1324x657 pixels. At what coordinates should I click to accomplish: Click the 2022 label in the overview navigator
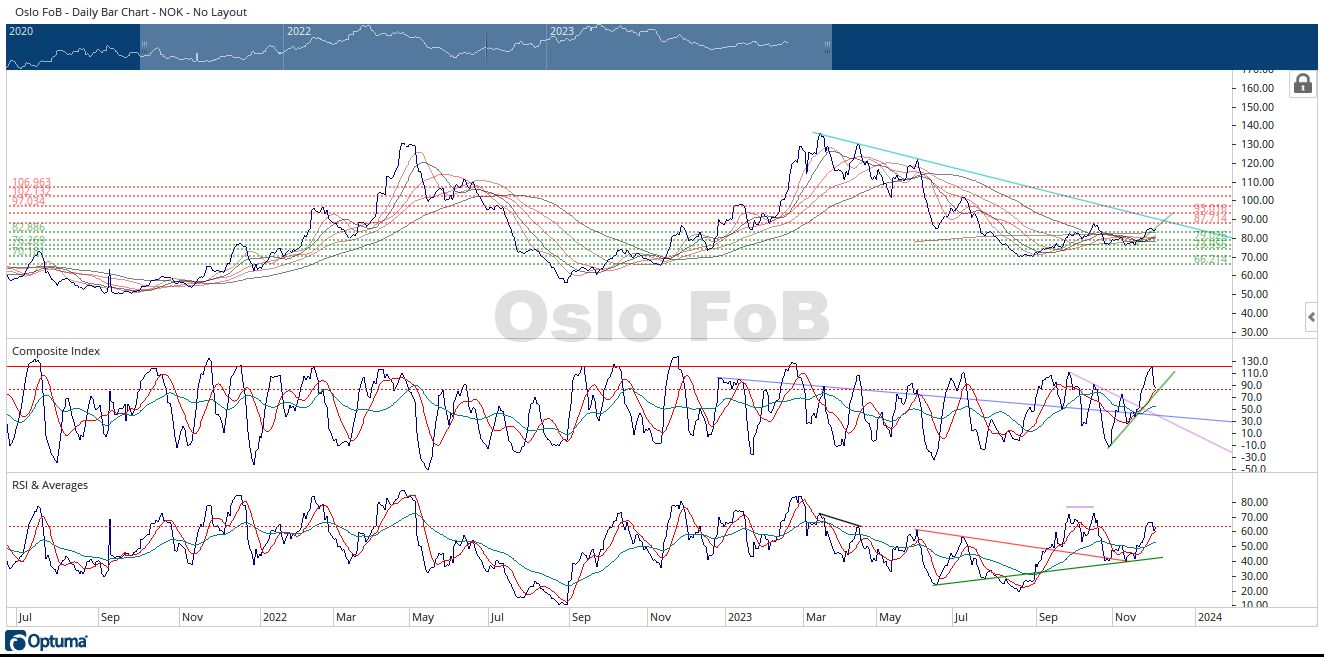pyautogui.click(x=299, y=31)
